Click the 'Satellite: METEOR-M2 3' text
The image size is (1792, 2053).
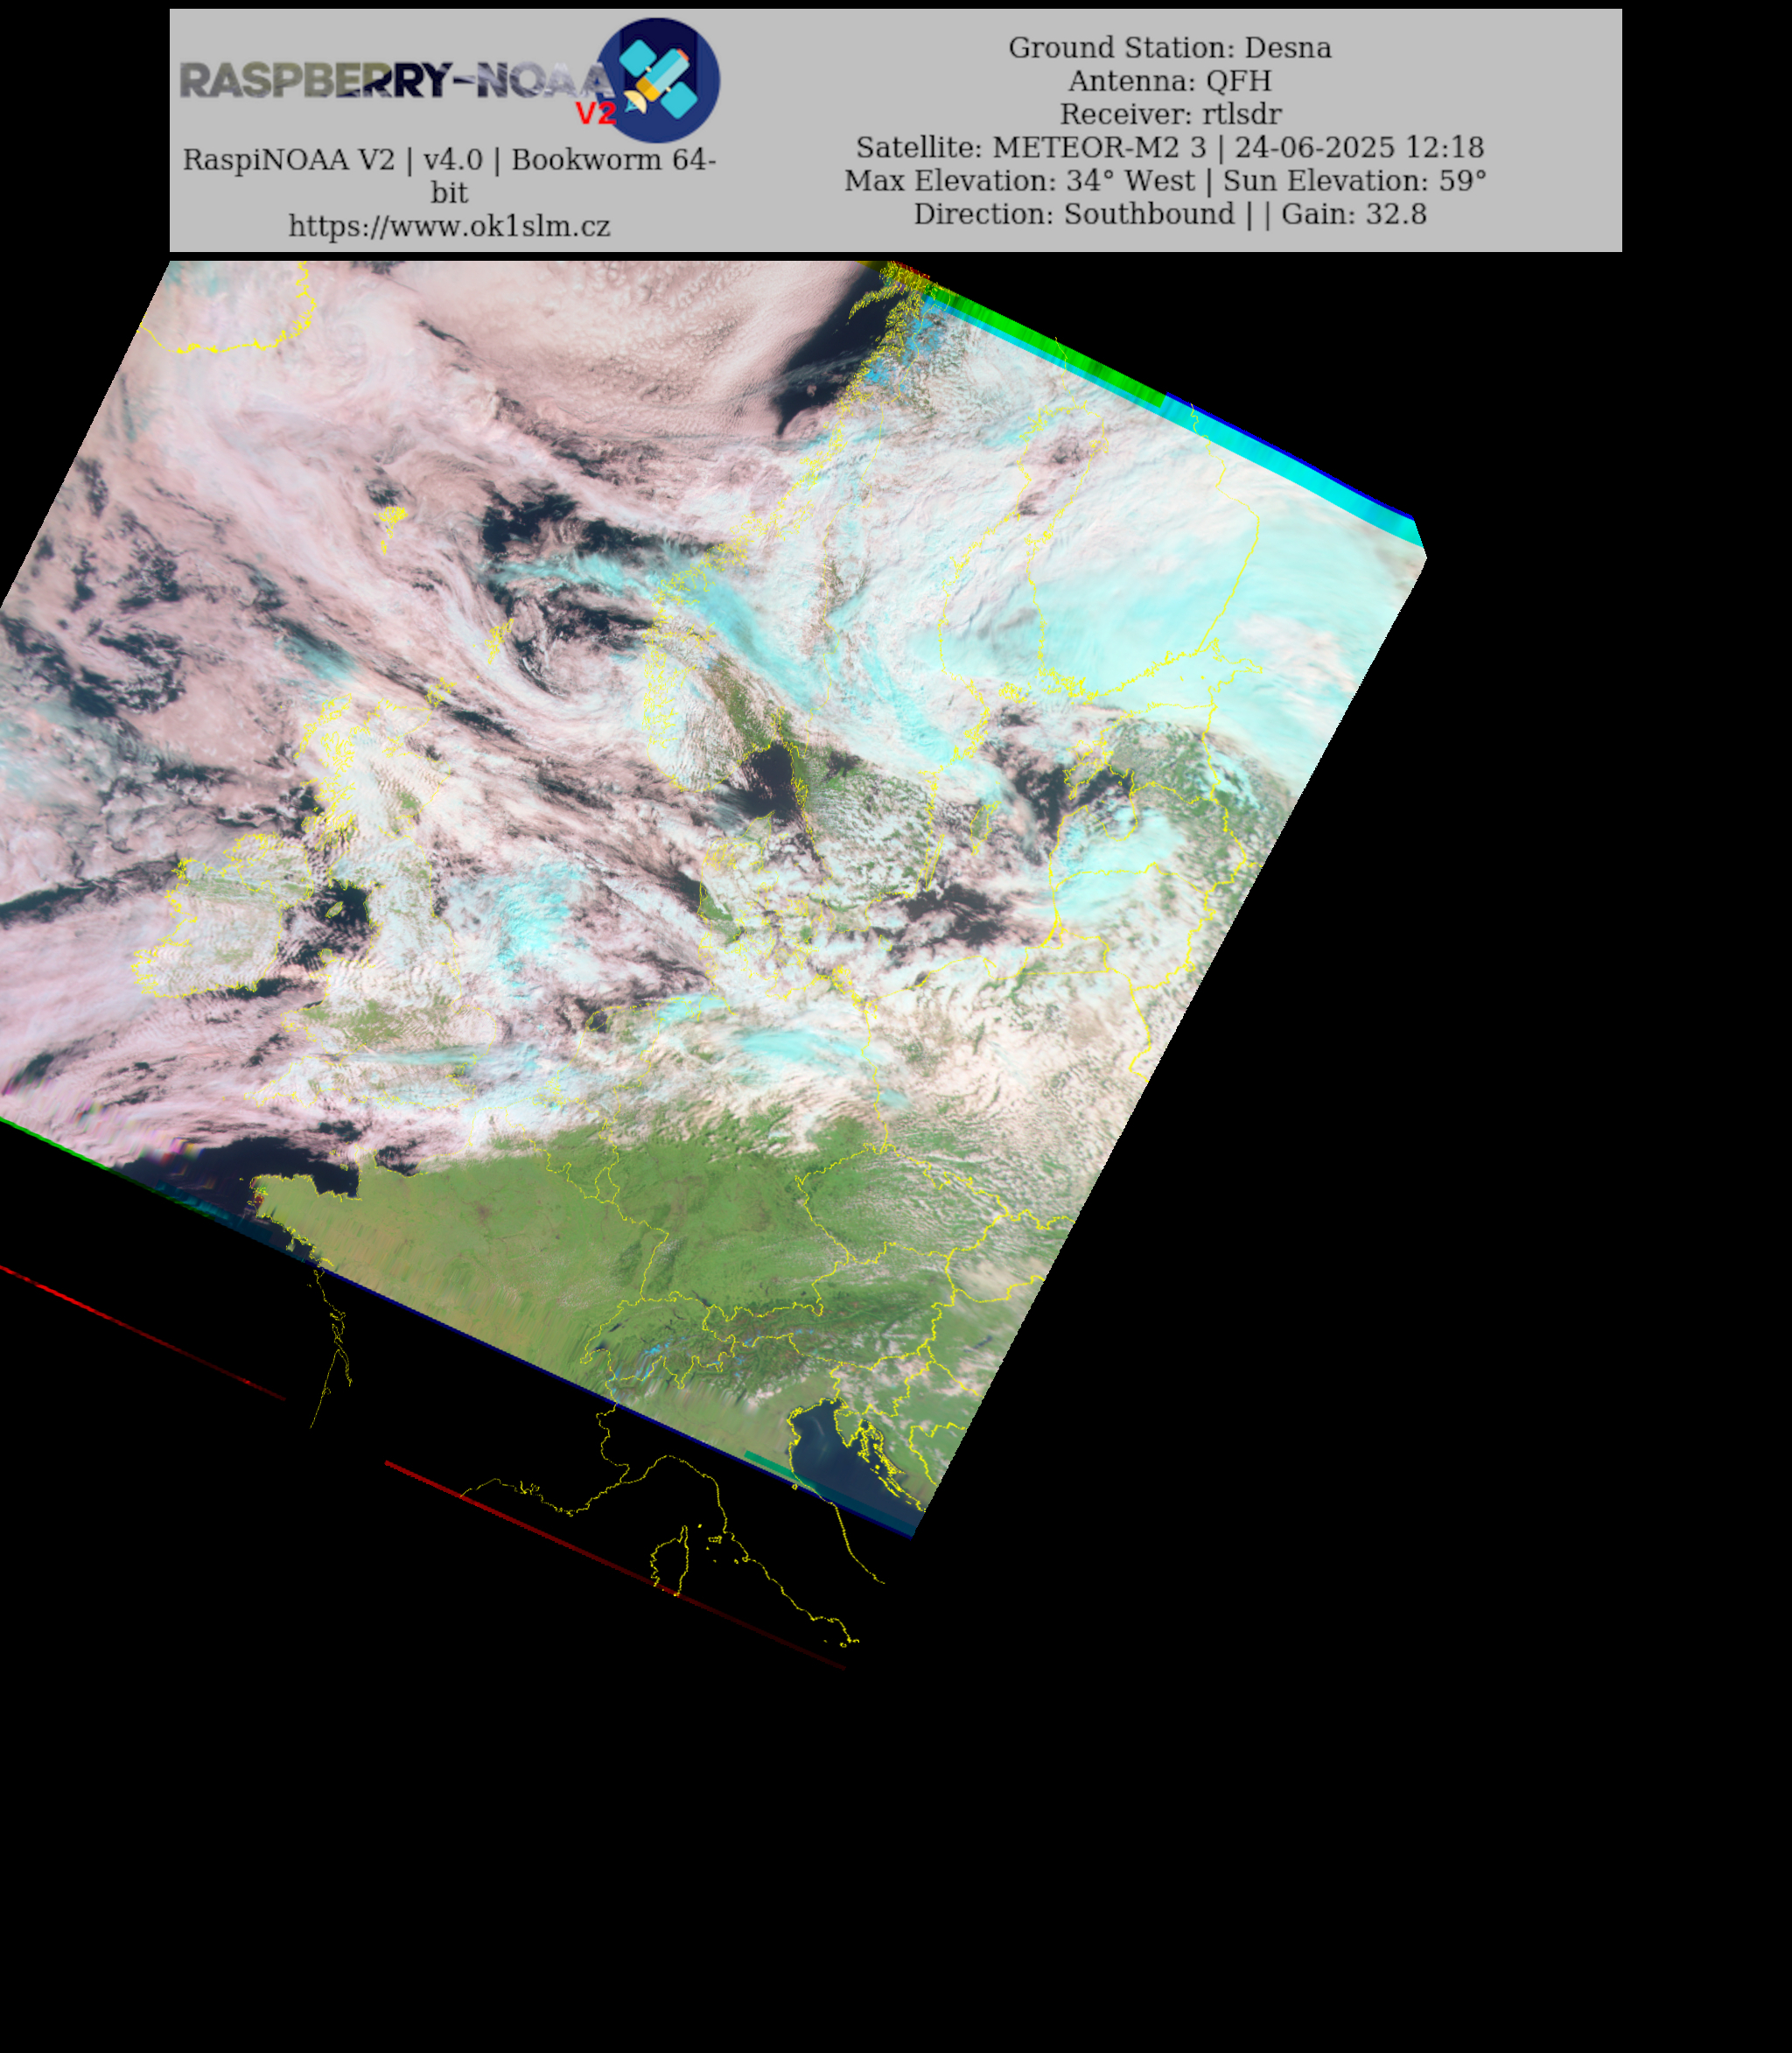tap(1031, 147)
